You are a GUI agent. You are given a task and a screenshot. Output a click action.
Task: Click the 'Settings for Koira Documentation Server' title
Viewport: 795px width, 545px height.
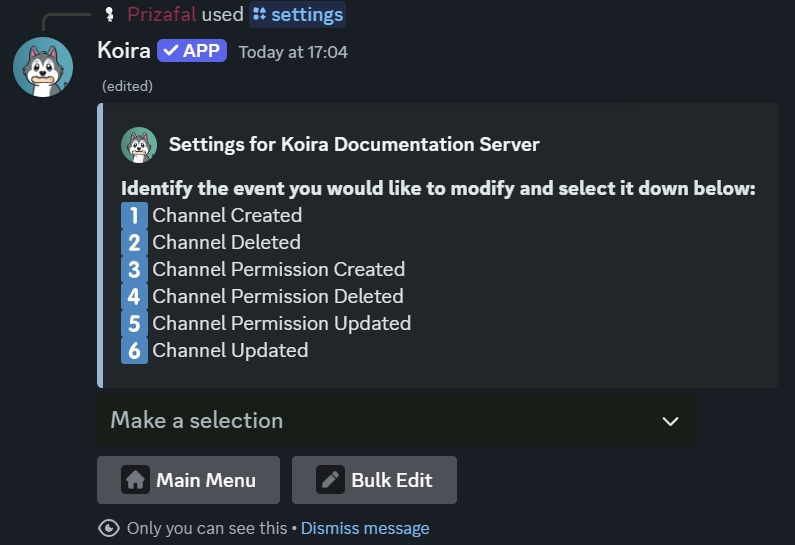coord(354,145)
